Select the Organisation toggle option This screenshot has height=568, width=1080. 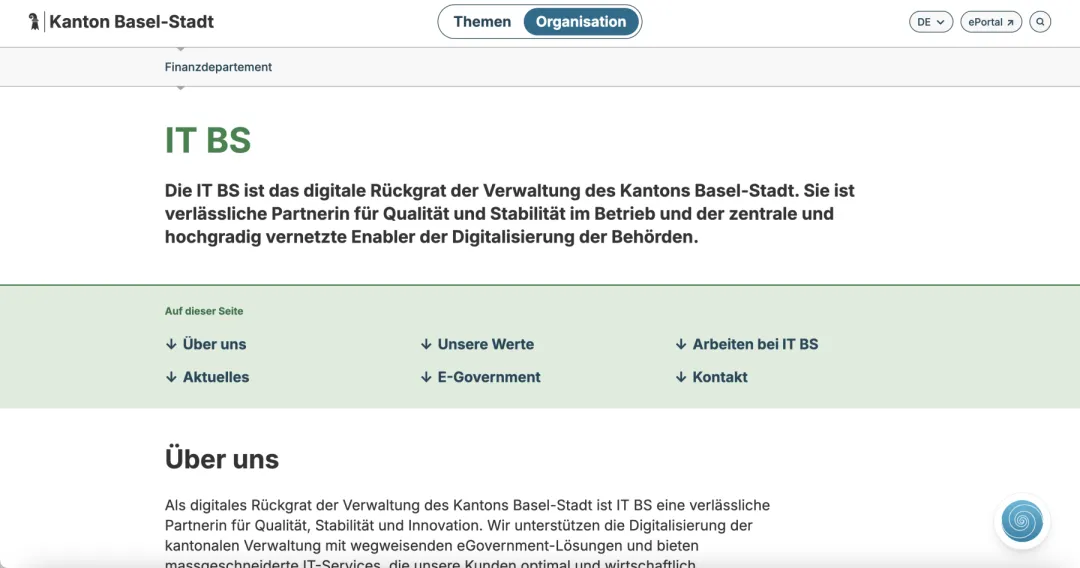pos(581,22)
